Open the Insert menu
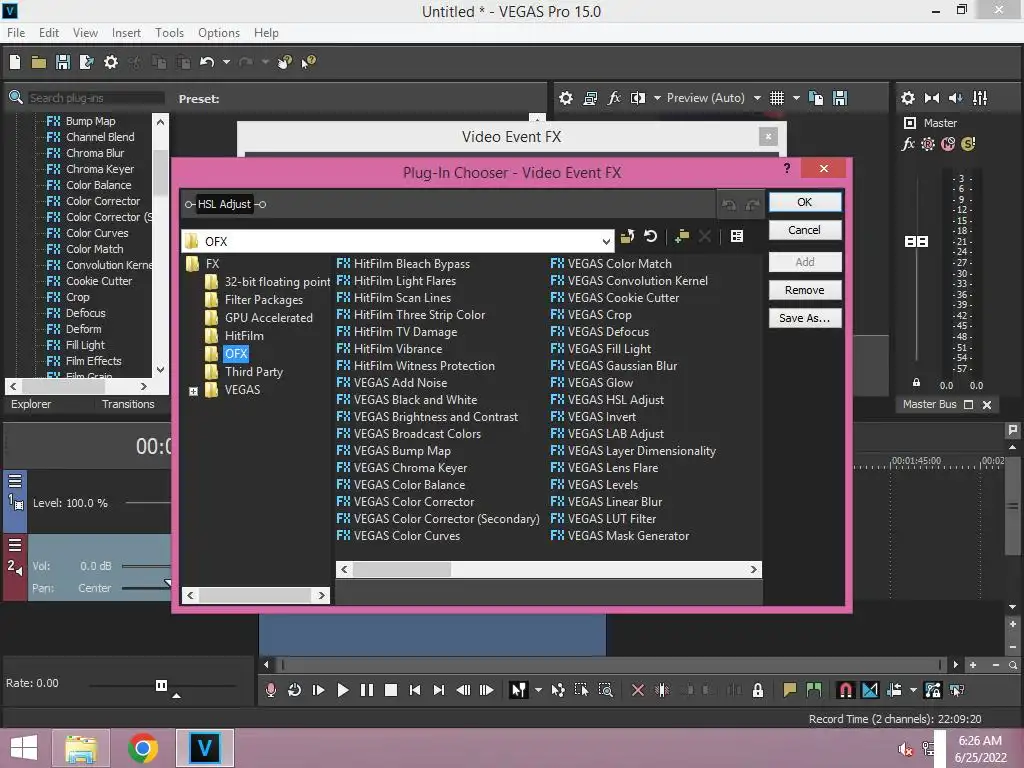Screen dimensions: 1024x768 coord(126,33)
